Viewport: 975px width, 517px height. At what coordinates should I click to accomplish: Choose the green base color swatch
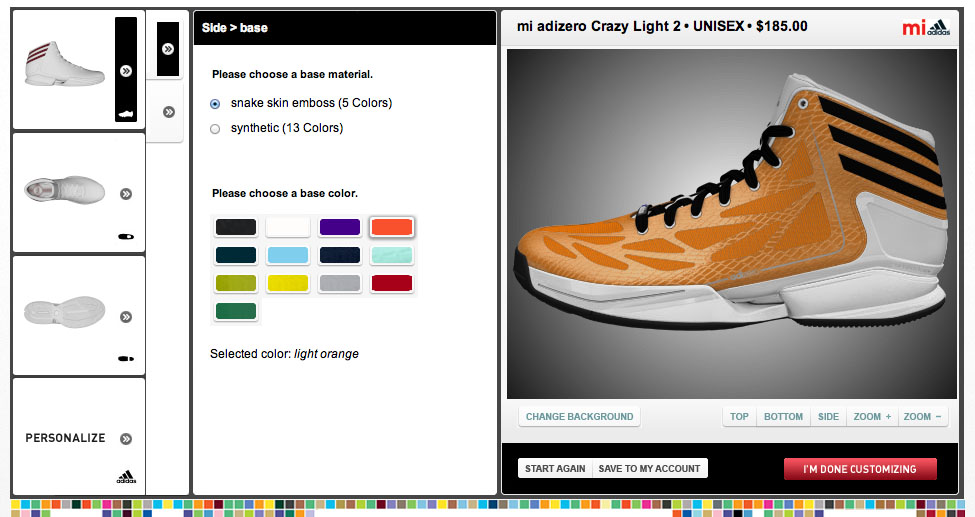236,311
